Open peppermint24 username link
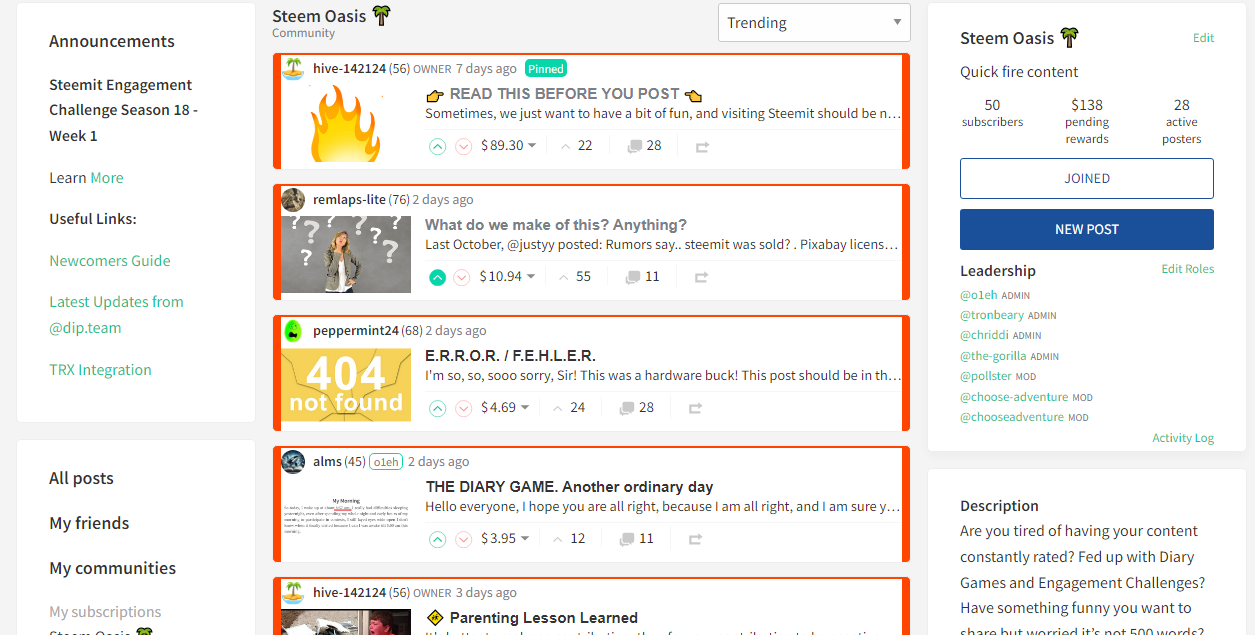Viewport: 1255px width, 635px height. pyautogui.click(x=356, y=330)
